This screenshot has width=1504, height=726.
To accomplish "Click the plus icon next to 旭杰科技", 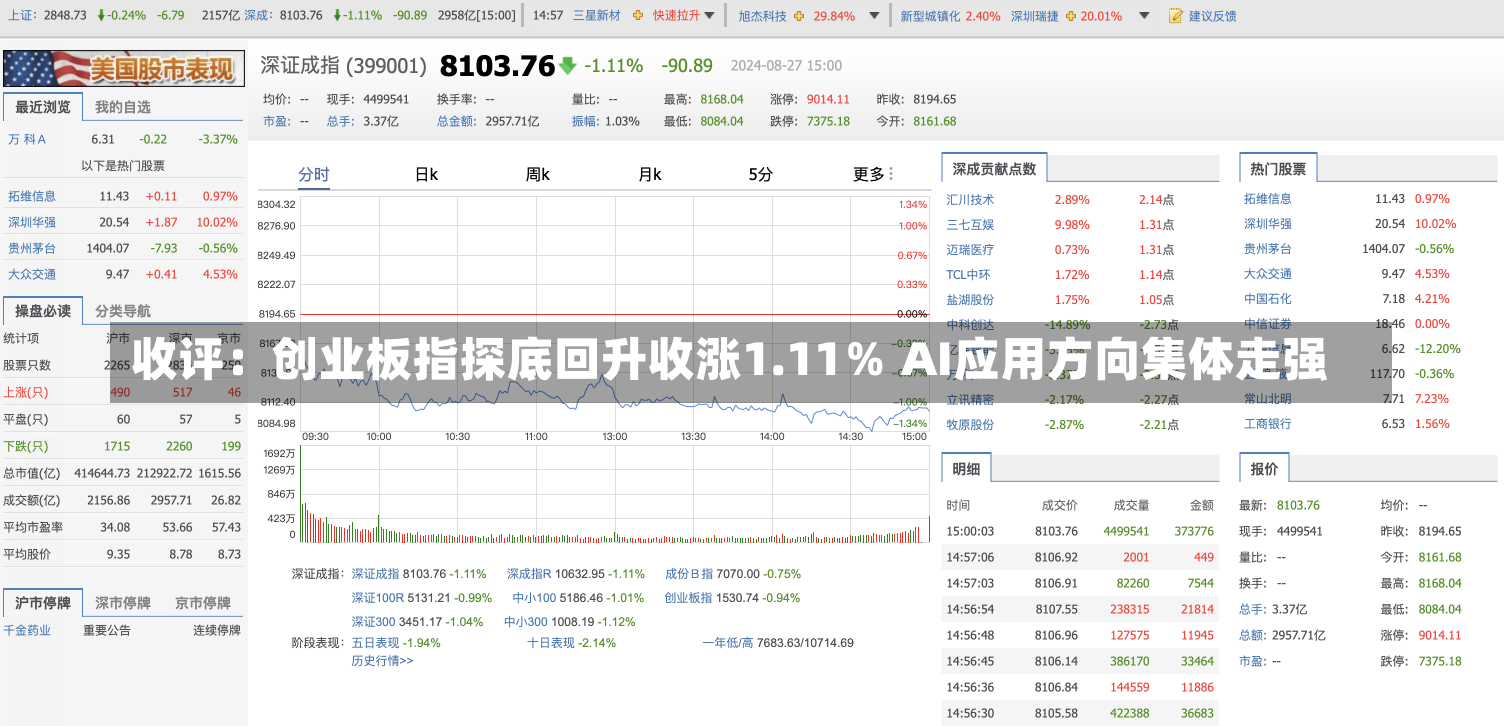I will 801,16.
